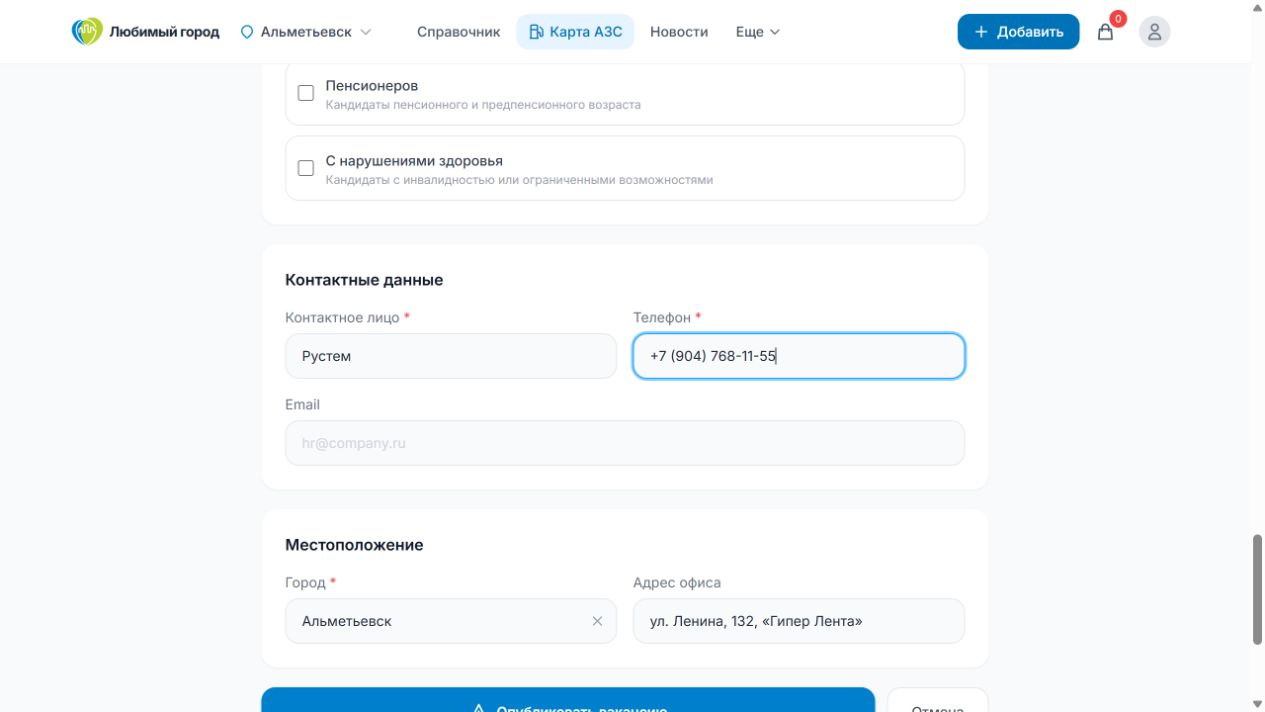Clear the Альметьевск city field with X
This screenshot has height=712, width=1265.
tap(597, 621)
